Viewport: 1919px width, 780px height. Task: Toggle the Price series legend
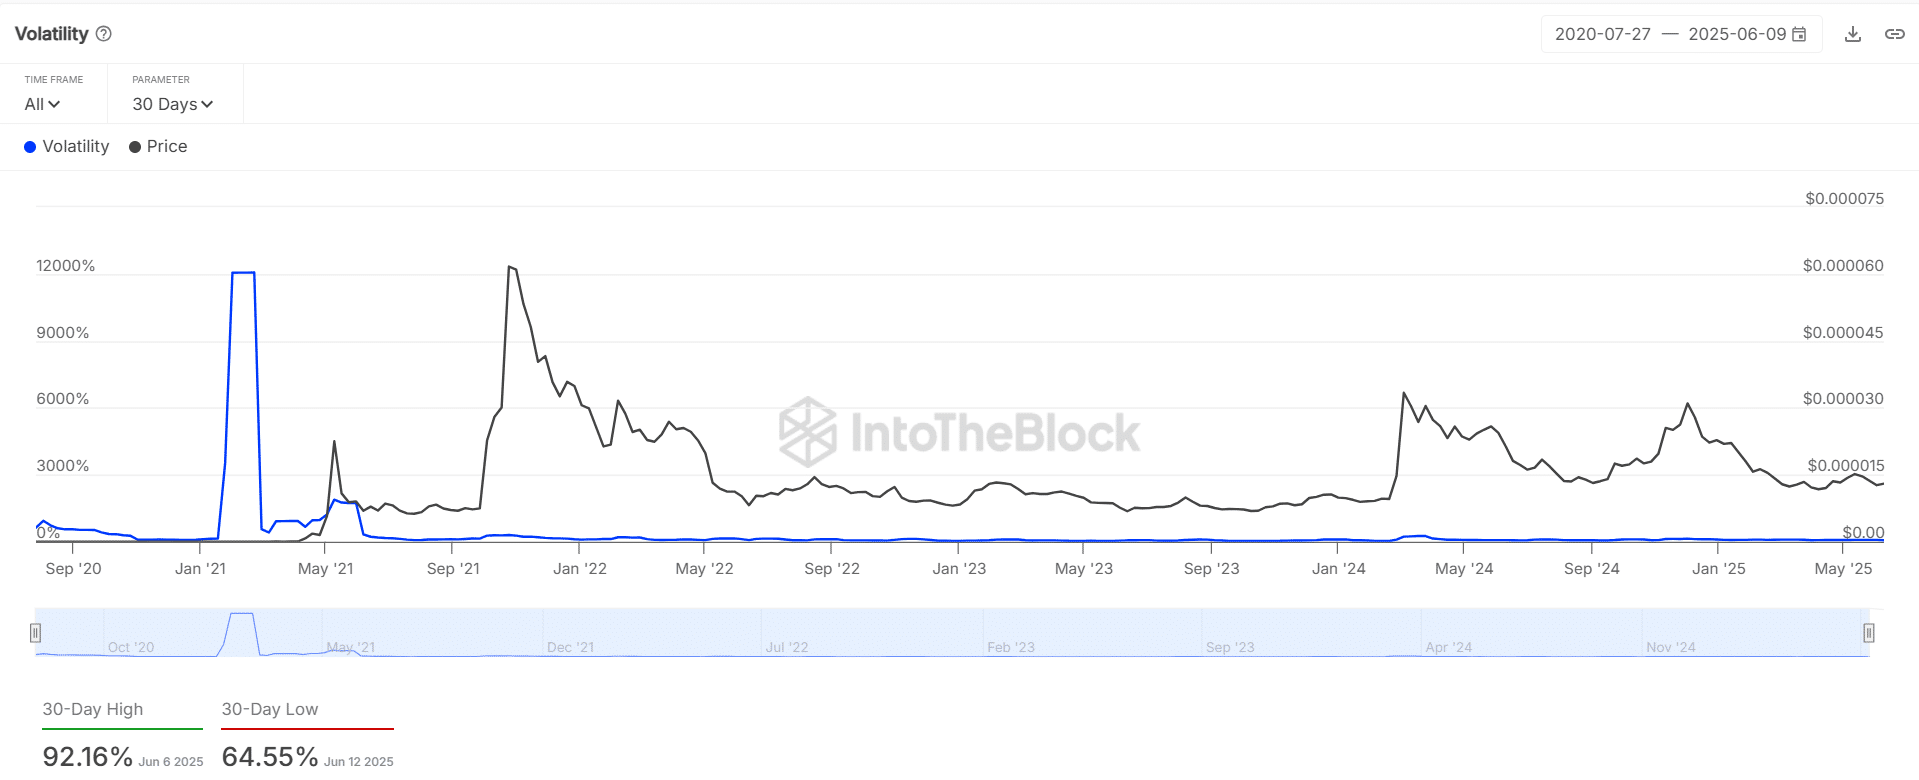[166, 147]
